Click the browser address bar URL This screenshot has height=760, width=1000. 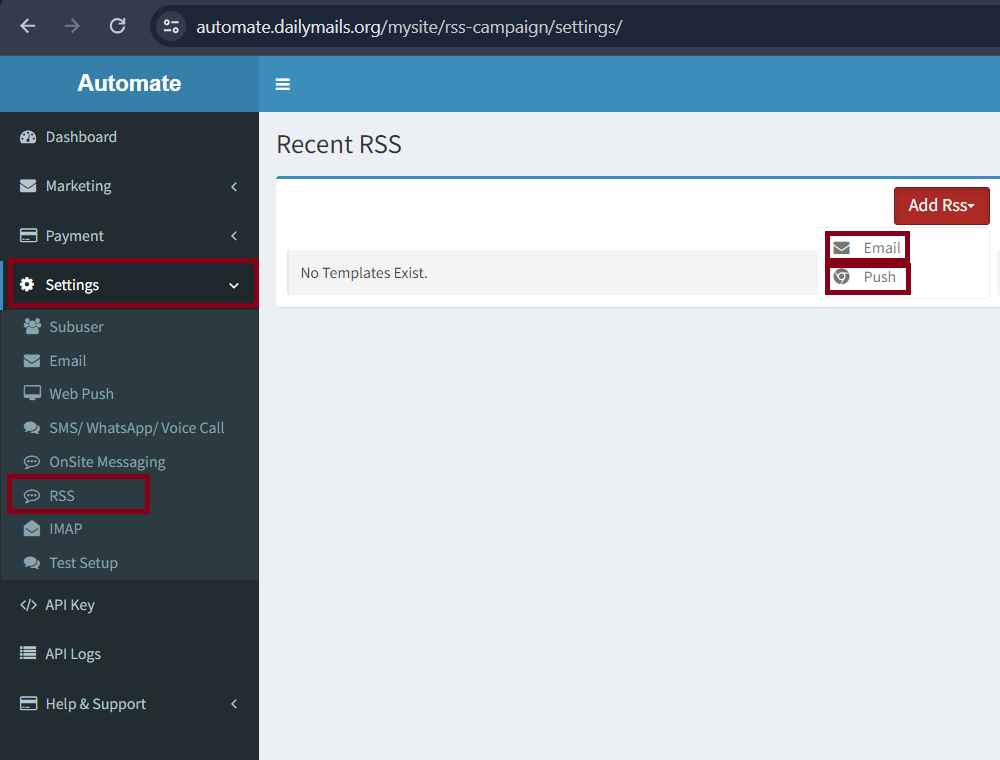click(x=409, y=26)
